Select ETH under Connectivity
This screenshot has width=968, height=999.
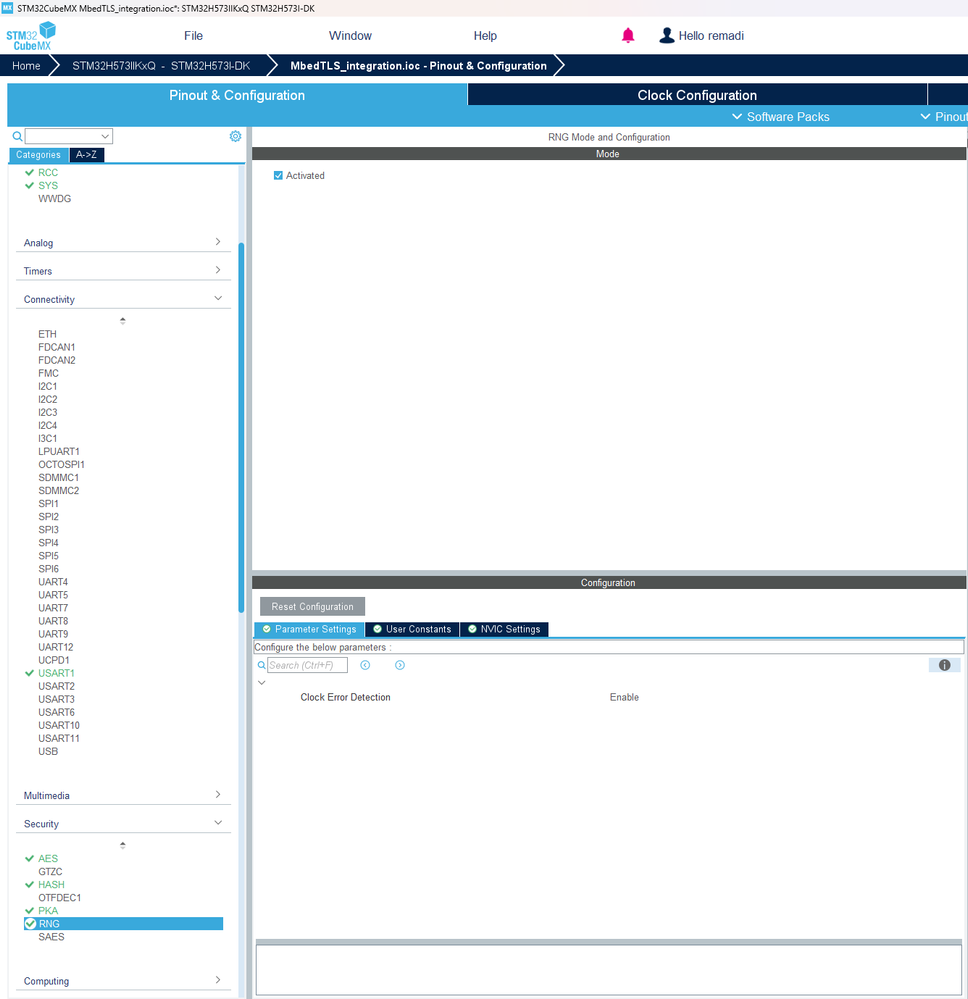click(x=47, y=334)
